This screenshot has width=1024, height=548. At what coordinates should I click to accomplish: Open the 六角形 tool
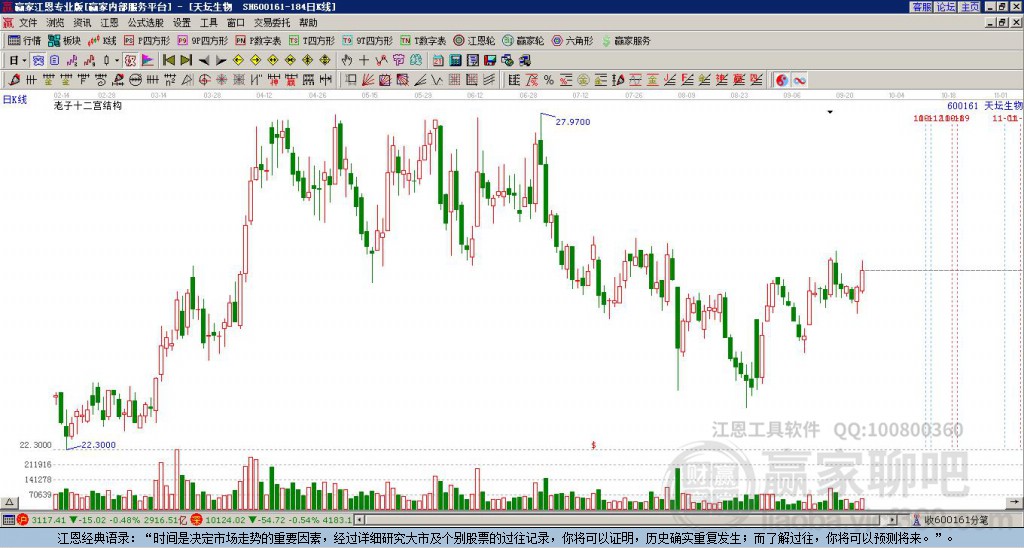click(573, 40)
